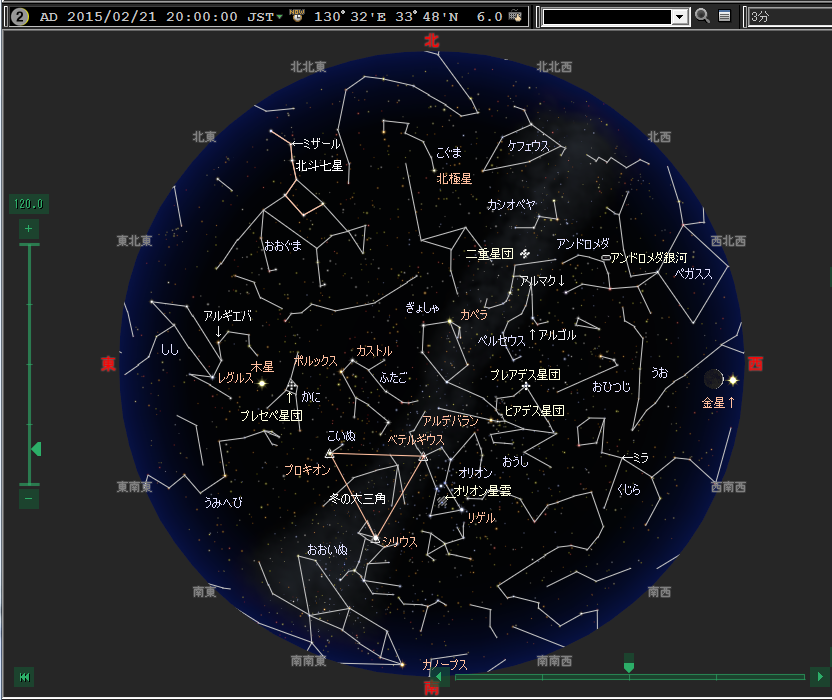Image resolution: width=832 pixels, height=700 pixels.
Task: Click the date and time display
Action: point(138,16)
